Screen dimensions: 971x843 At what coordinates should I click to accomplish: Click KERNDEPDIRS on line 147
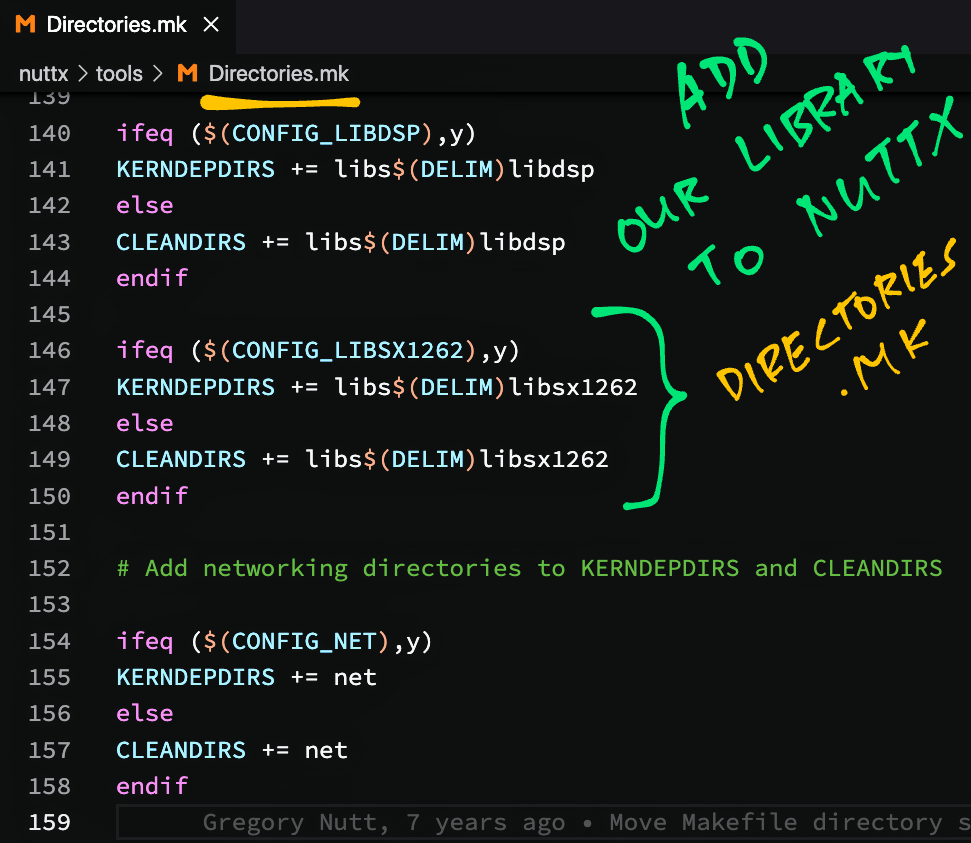coord(195,387)
